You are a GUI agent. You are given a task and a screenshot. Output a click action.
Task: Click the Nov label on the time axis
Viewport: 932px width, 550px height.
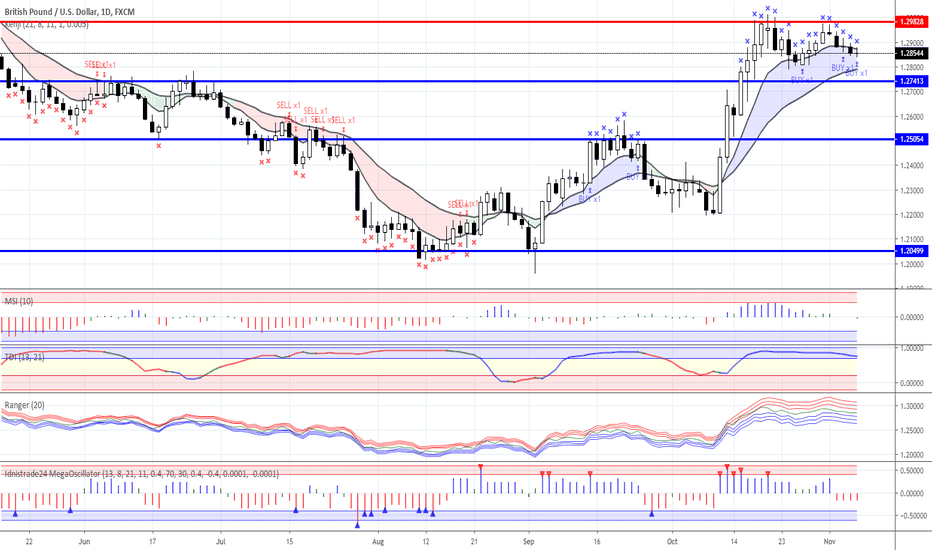pyautogui.click(x=830, y=542)
